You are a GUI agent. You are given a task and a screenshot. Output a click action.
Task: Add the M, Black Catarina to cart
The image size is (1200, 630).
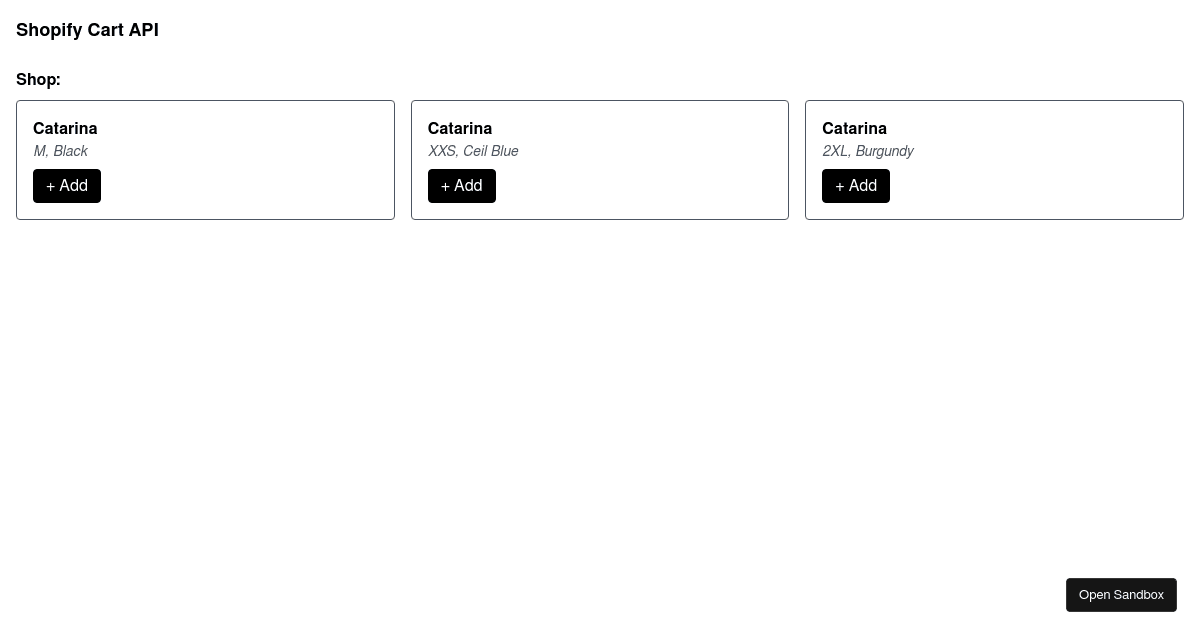tap(67, 186)
